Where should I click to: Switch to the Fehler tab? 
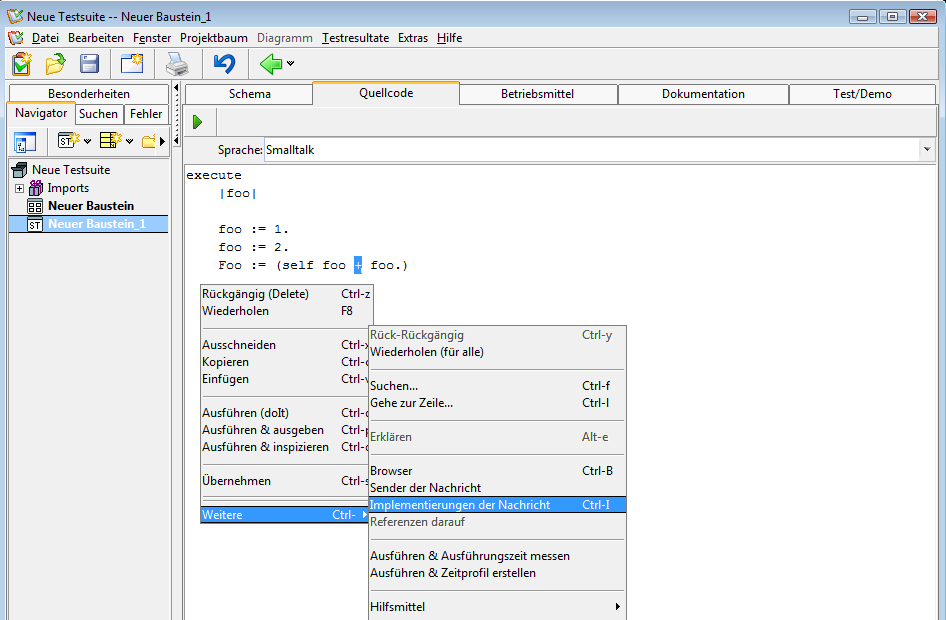pyautogui.click(x=146, y=114)
